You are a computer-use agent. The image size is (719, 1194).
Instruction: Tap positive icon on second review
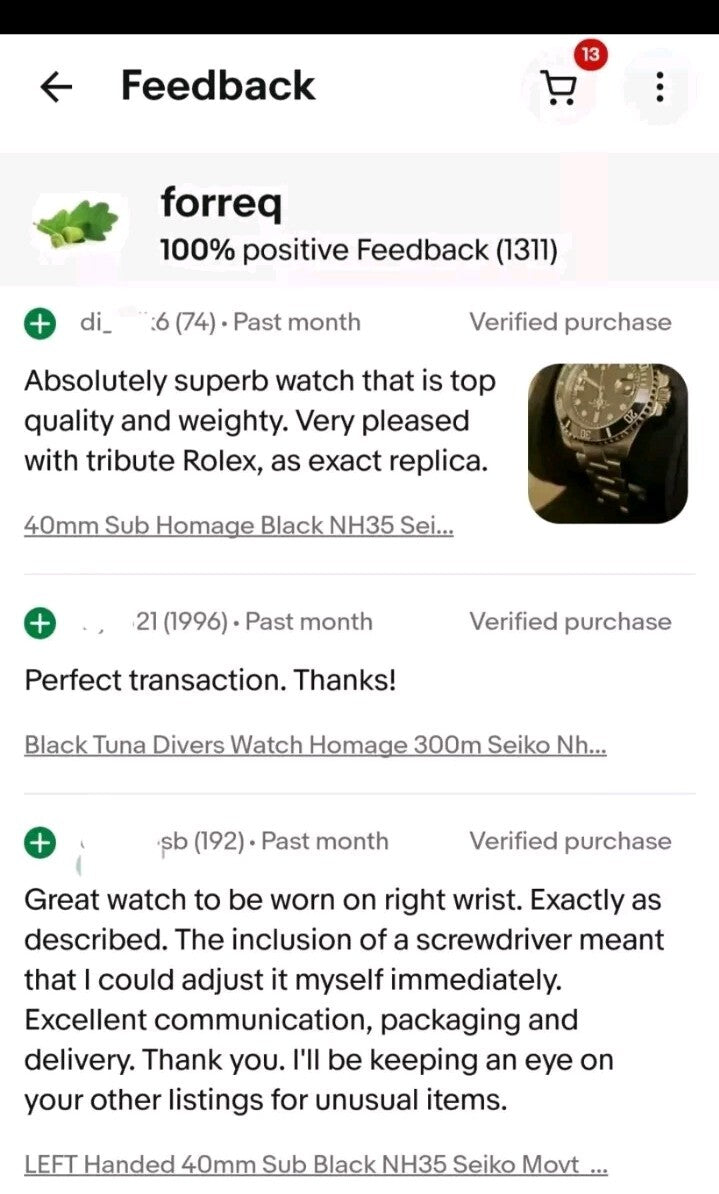click(x=39, y=623)
